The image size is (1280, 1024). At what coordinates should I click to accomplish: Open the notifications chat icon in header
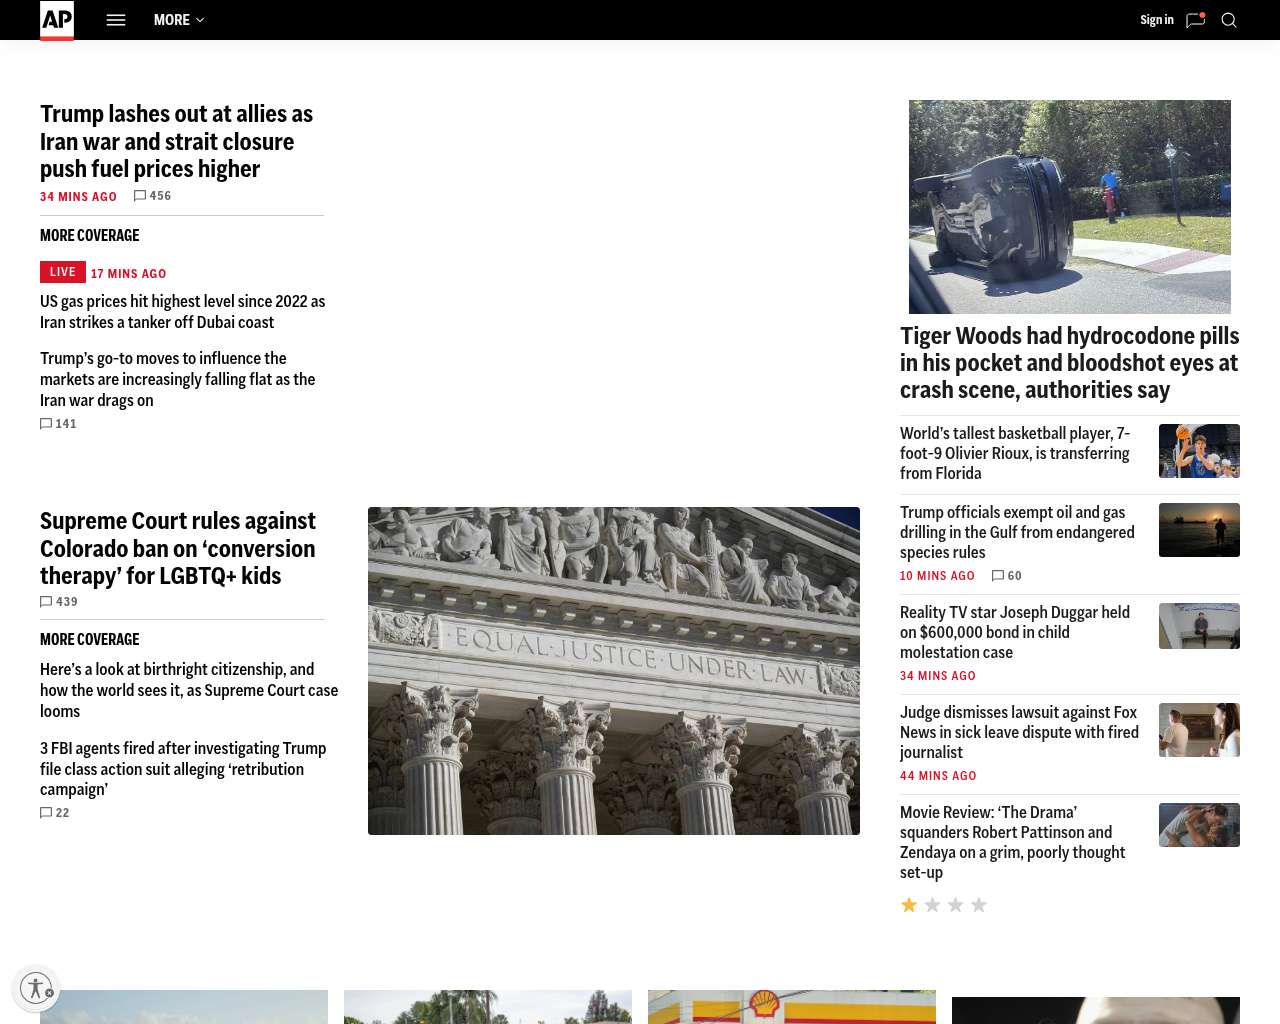[1195, 20]
